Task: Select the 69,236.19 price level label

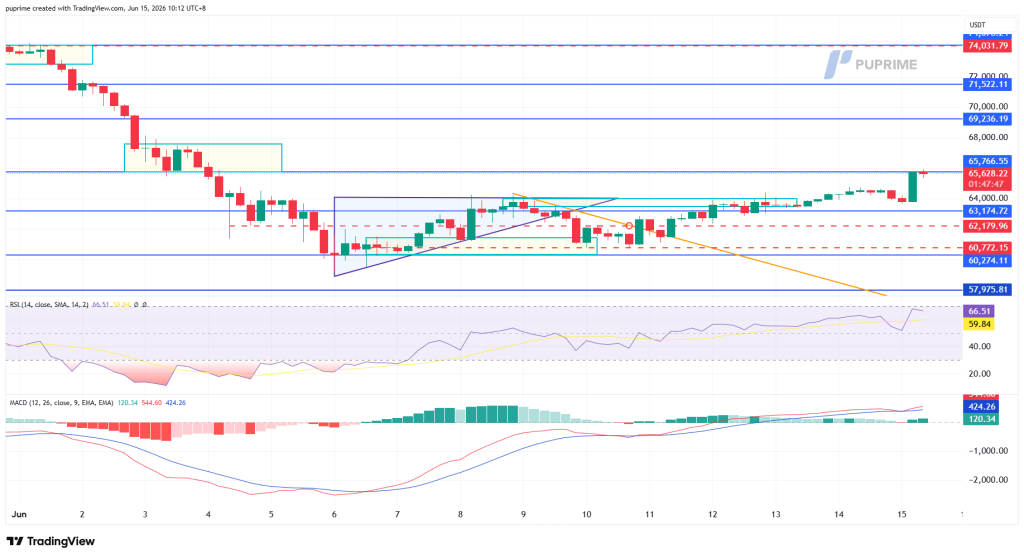Action: pos(987,119)
